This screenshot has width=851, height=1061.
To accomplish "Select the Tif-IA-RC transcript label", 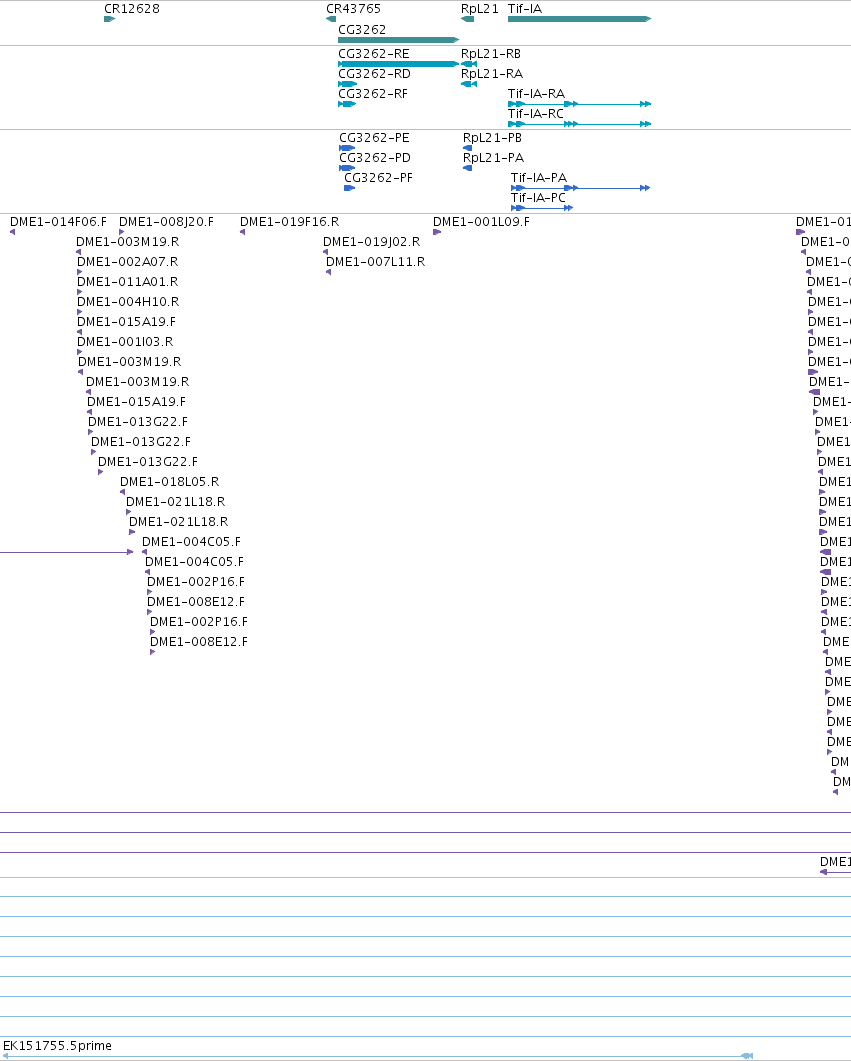I will pyautogui.click(x=536, y=114).
